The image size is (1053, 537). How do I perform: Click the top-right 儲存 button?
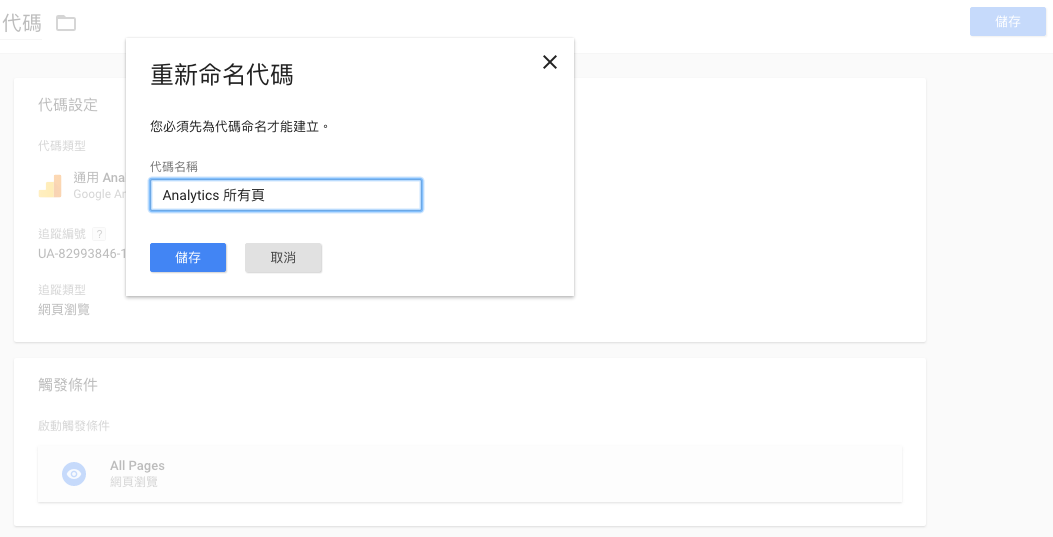[1007, 22]
